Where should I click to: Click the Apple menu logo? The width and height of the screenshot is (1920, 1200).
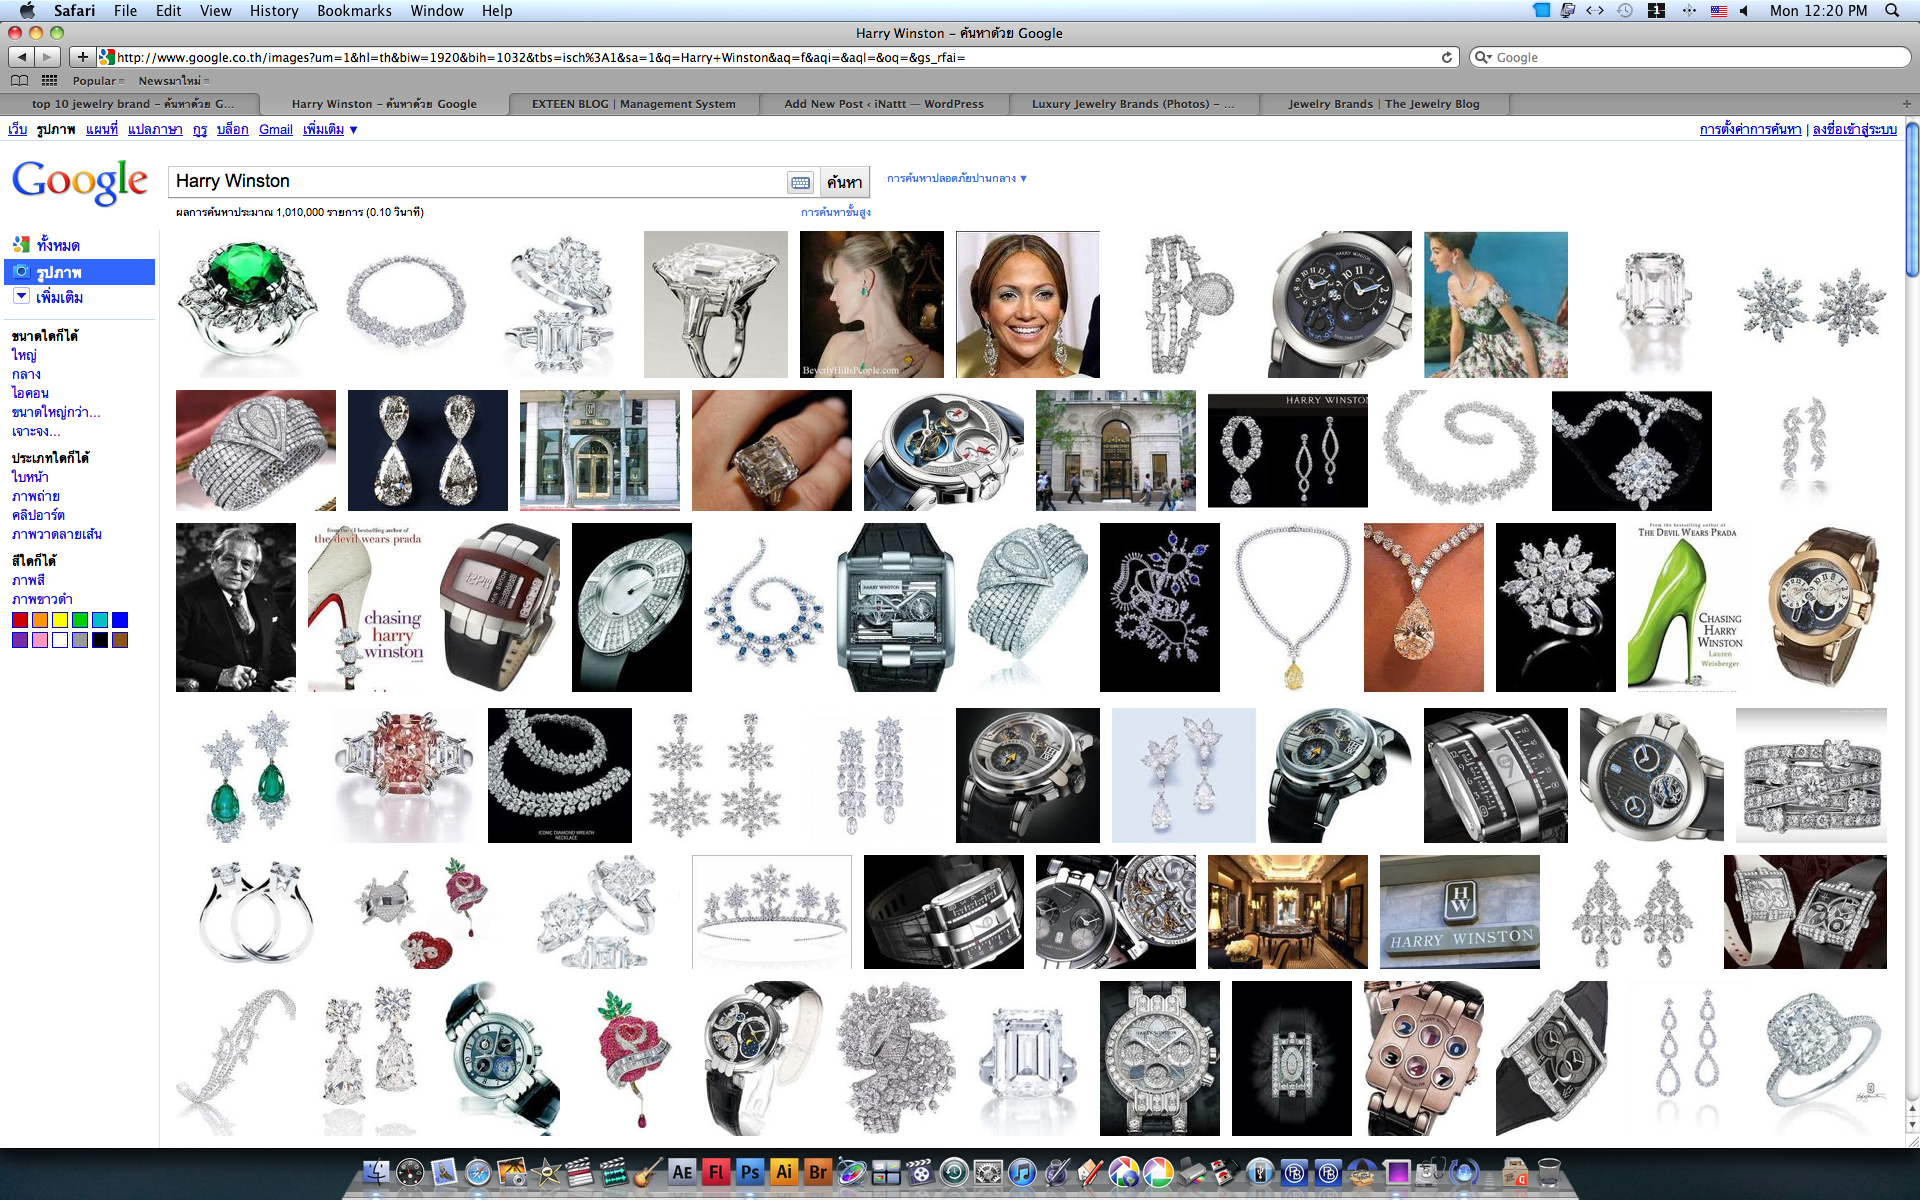click(27, 10)
